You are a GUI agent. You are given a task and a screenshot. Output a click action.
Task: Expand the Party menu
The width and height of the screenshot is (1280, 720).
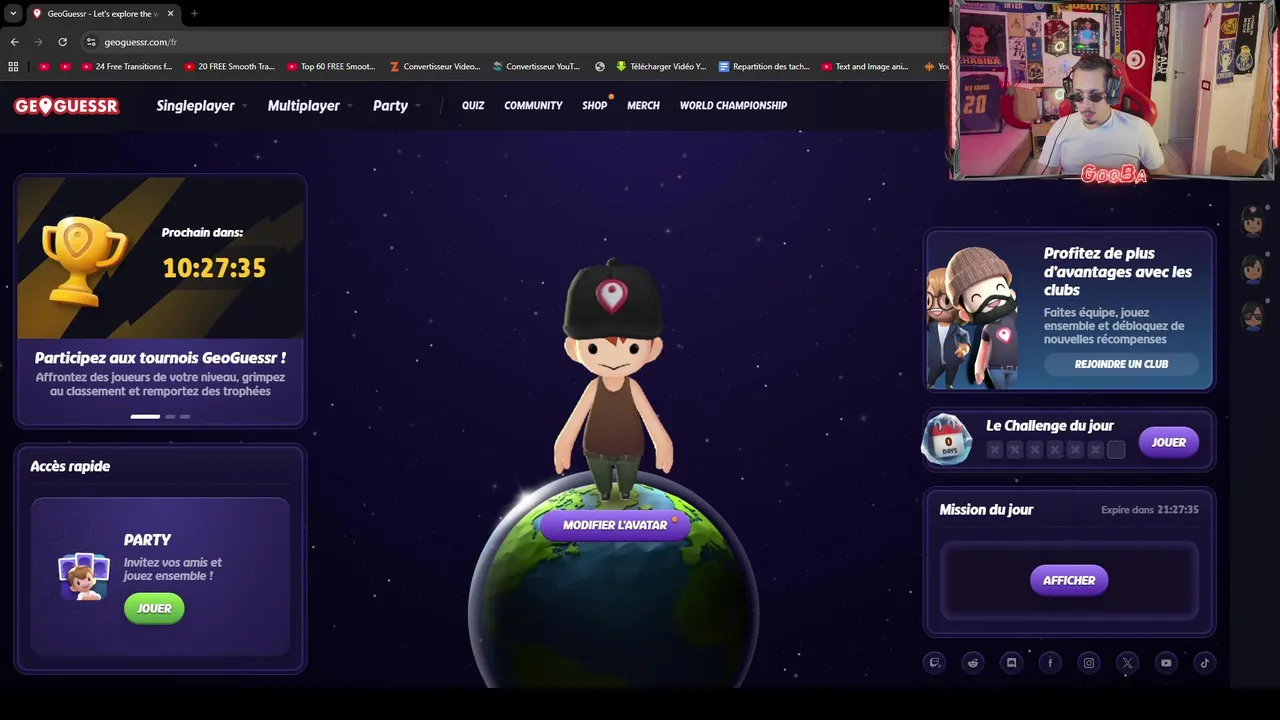click(x=396, y=106)
